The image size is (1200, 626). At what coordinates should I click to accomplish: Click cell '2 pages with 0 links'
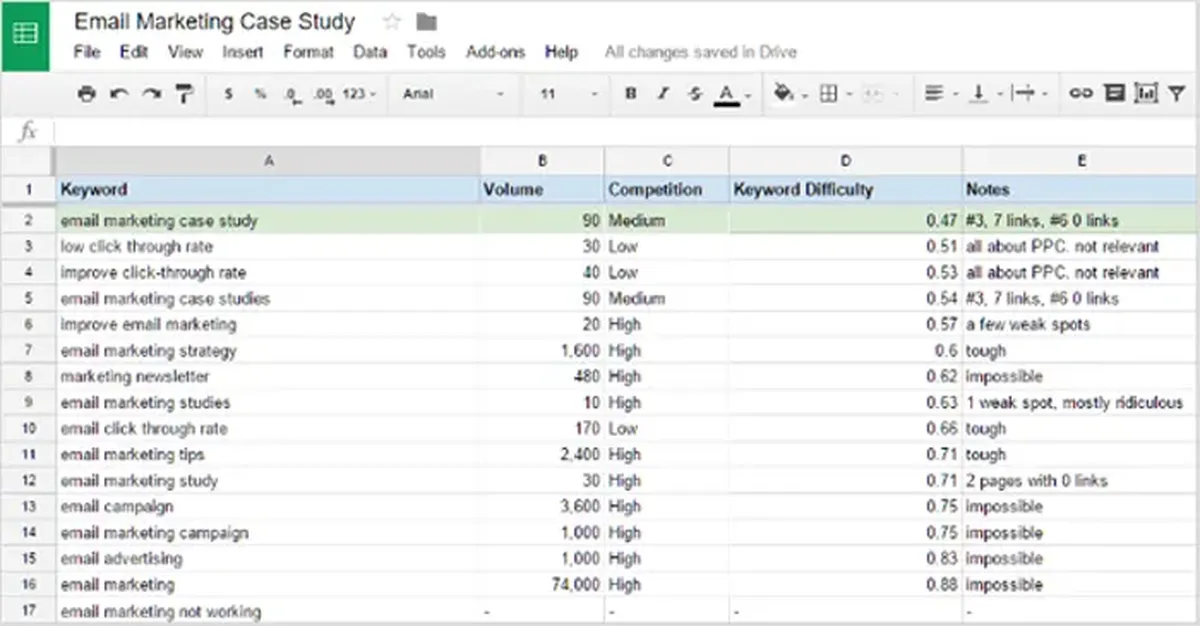(x=1081, y=481)
